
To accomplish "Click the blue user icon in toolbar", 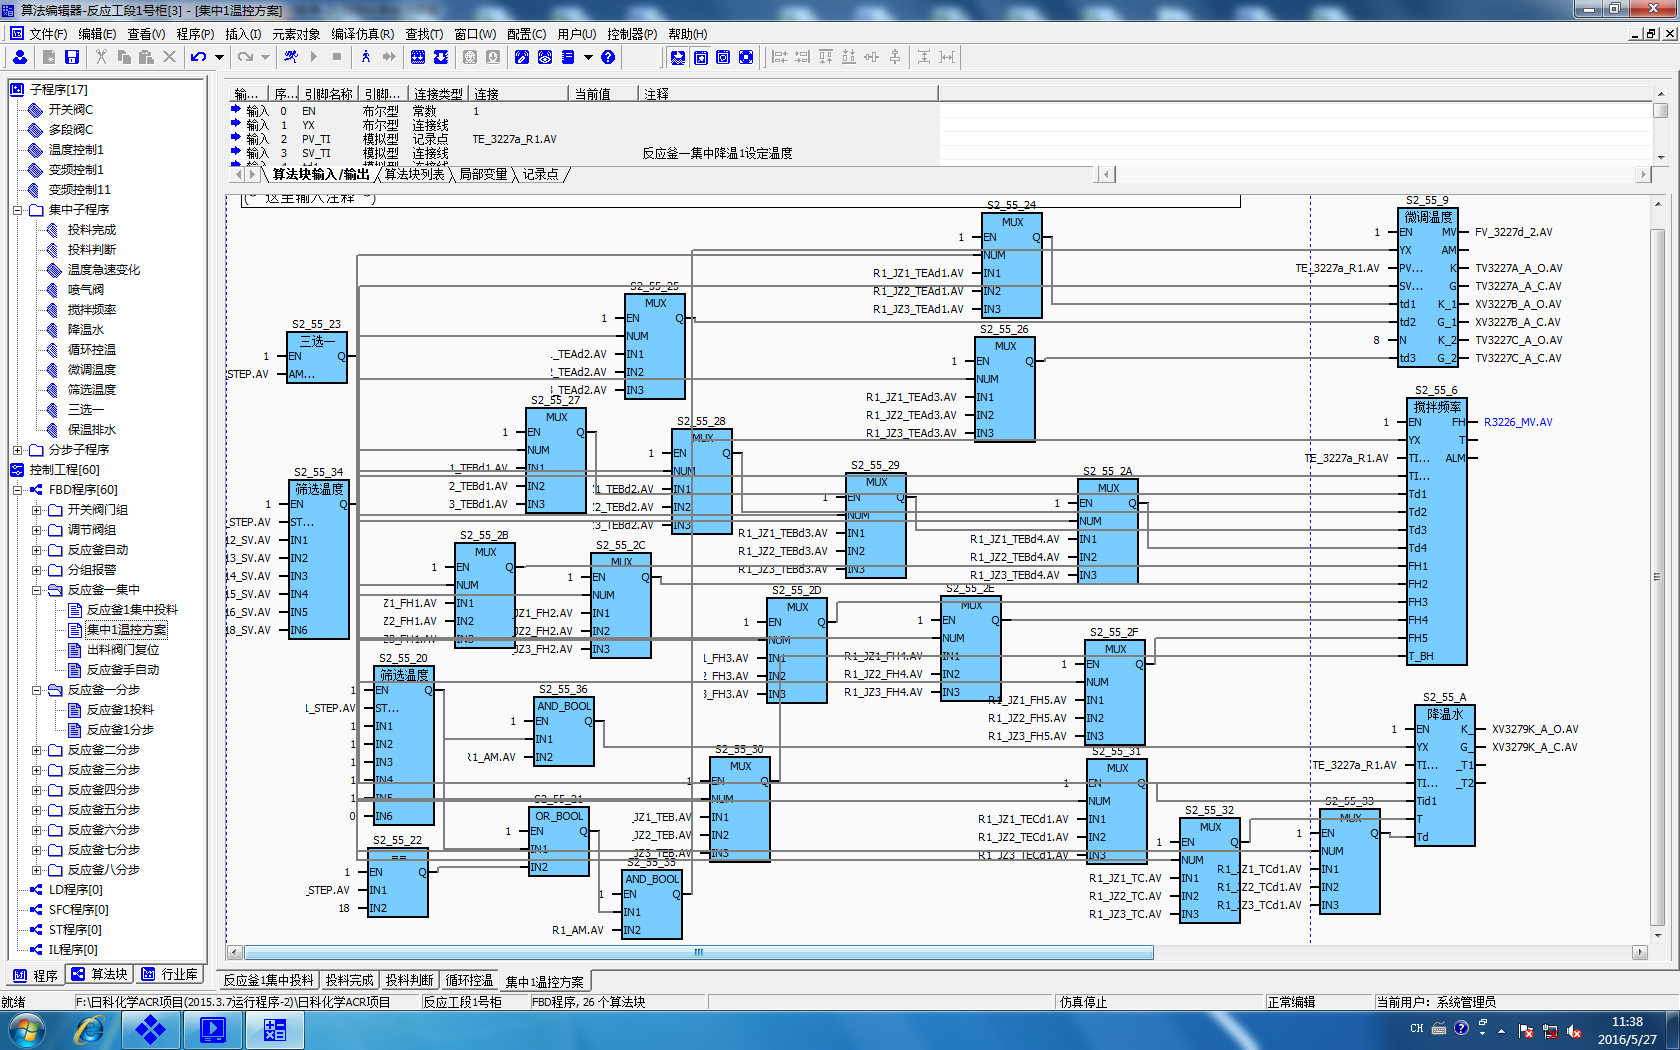I will point(20,57).
